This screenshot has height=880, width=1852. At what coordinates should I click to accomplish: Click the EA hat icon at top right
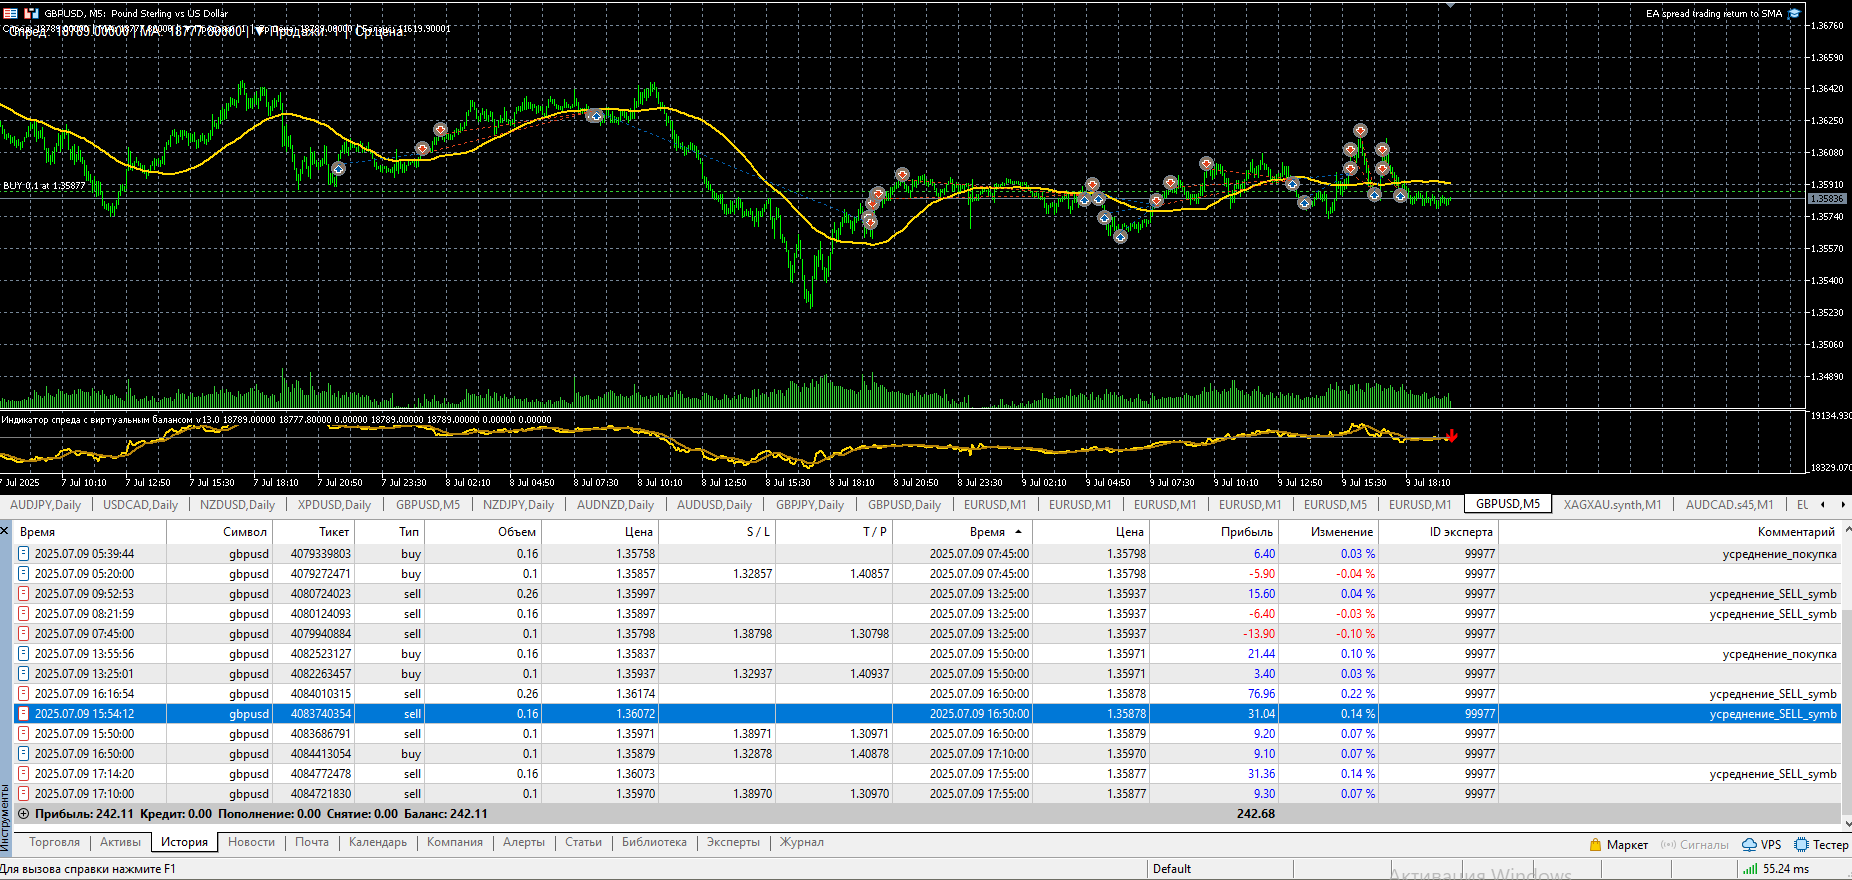(1794, 13)
